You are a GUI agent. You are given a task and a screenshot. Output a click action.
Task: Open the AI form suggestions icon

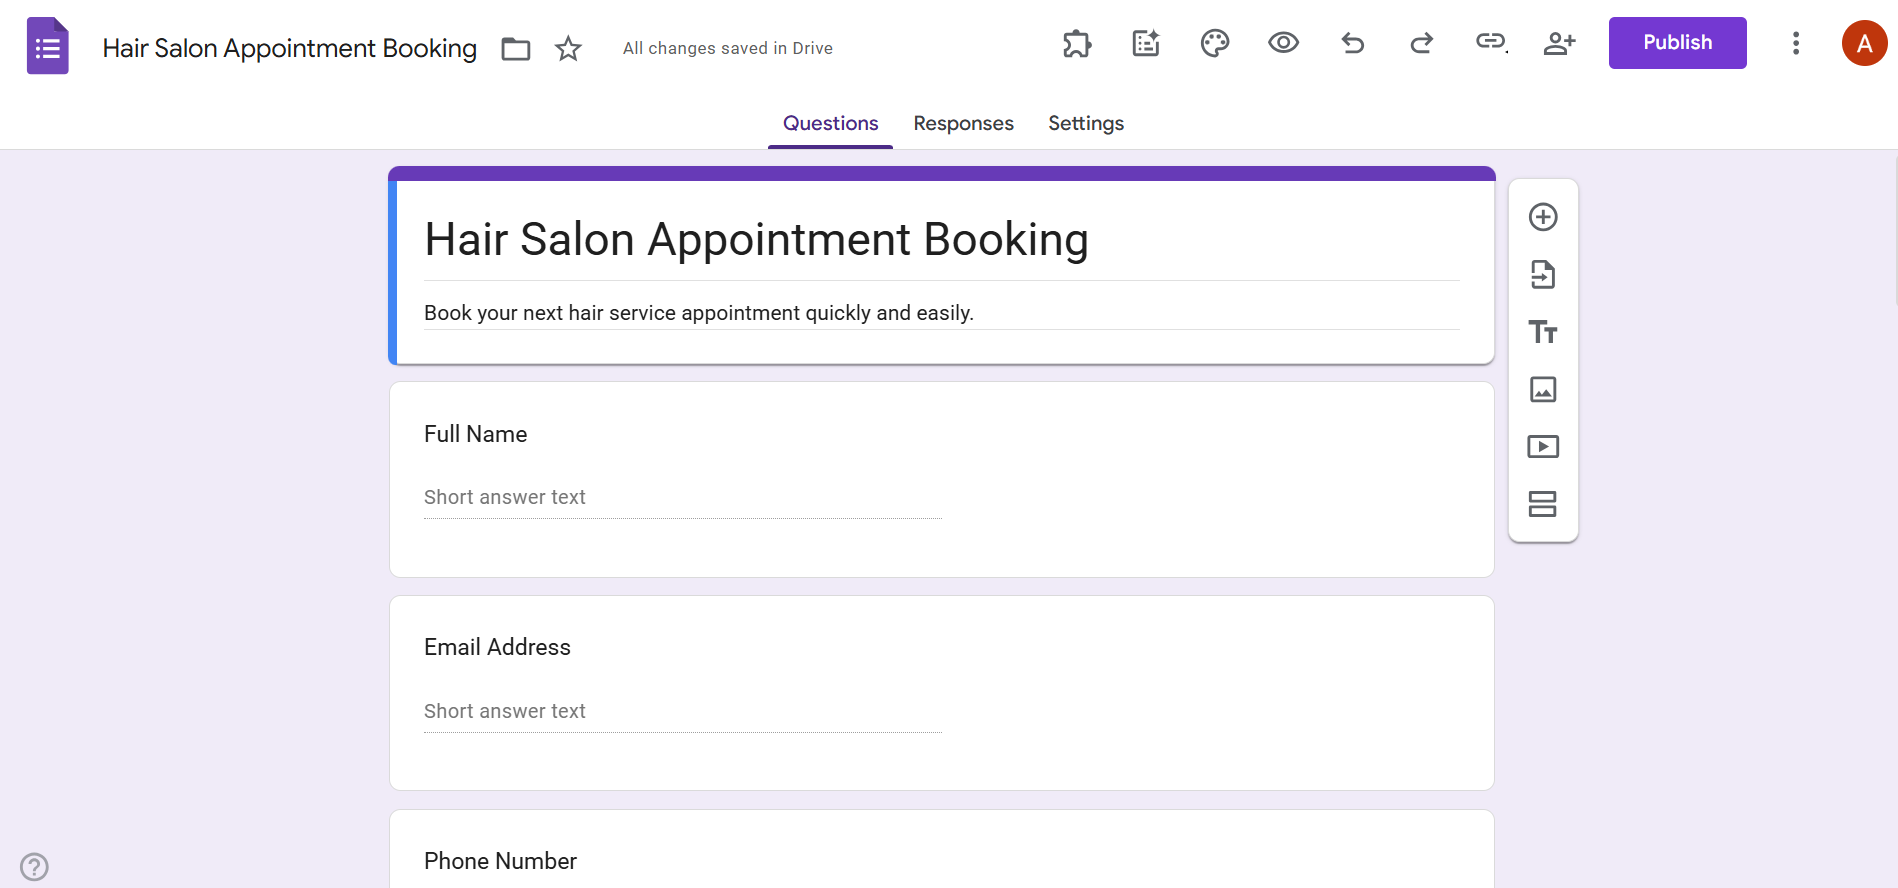coord(1146,43)
